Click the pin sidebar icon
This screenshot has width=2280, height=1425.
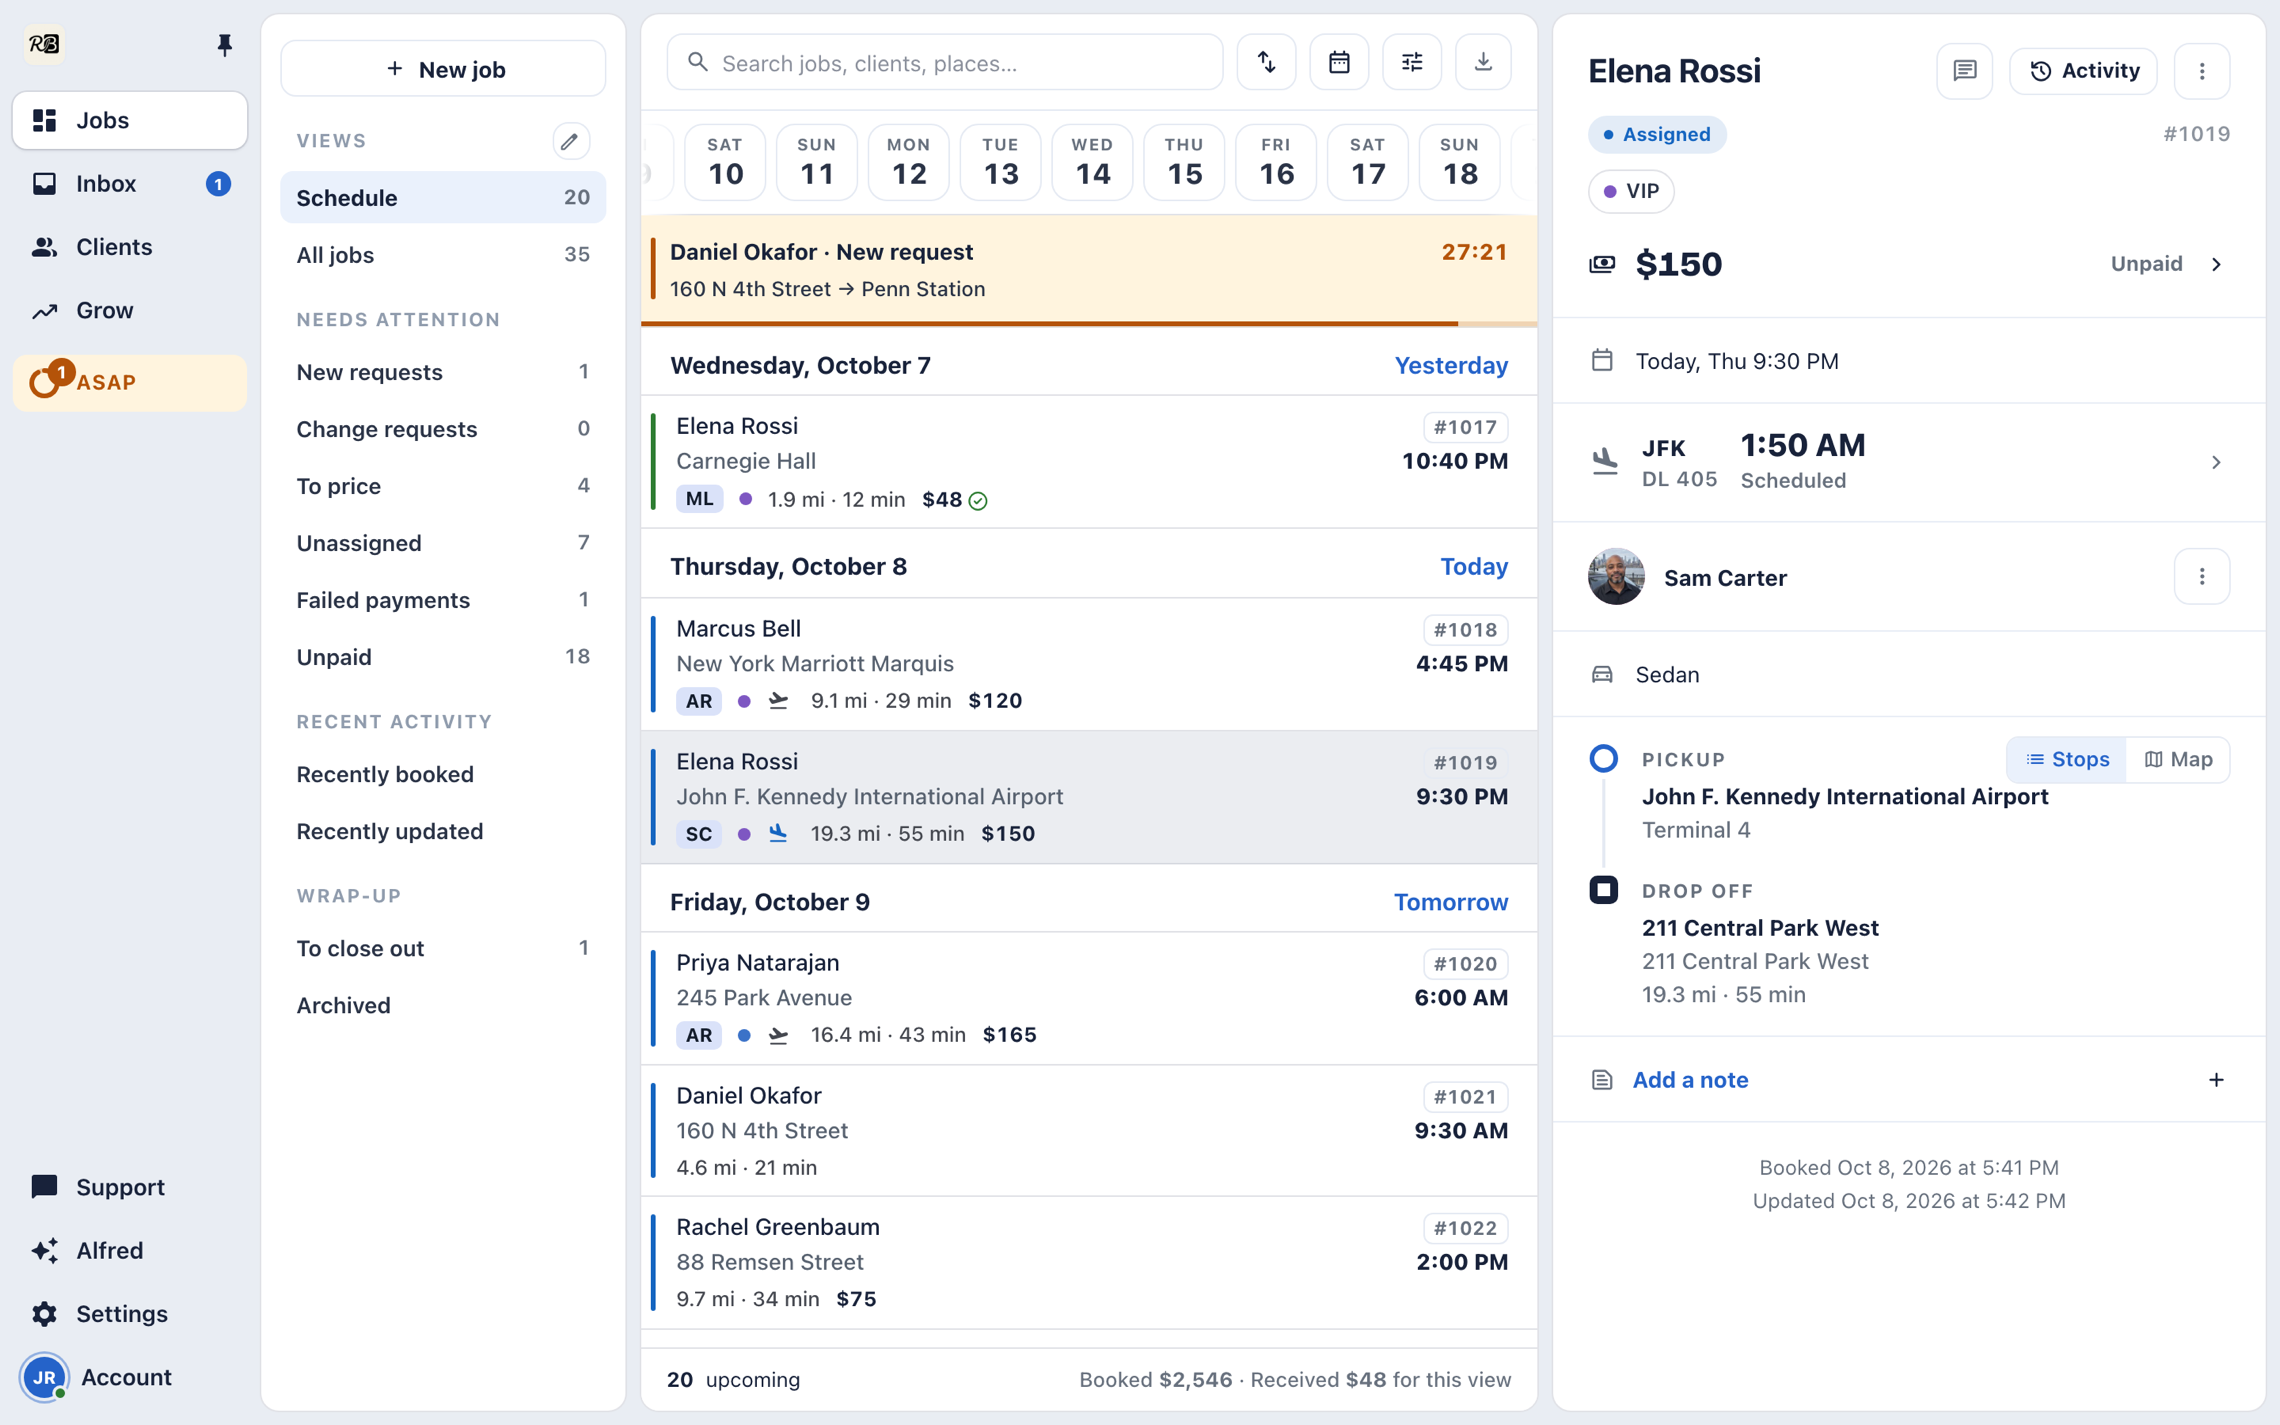point(224,45)
